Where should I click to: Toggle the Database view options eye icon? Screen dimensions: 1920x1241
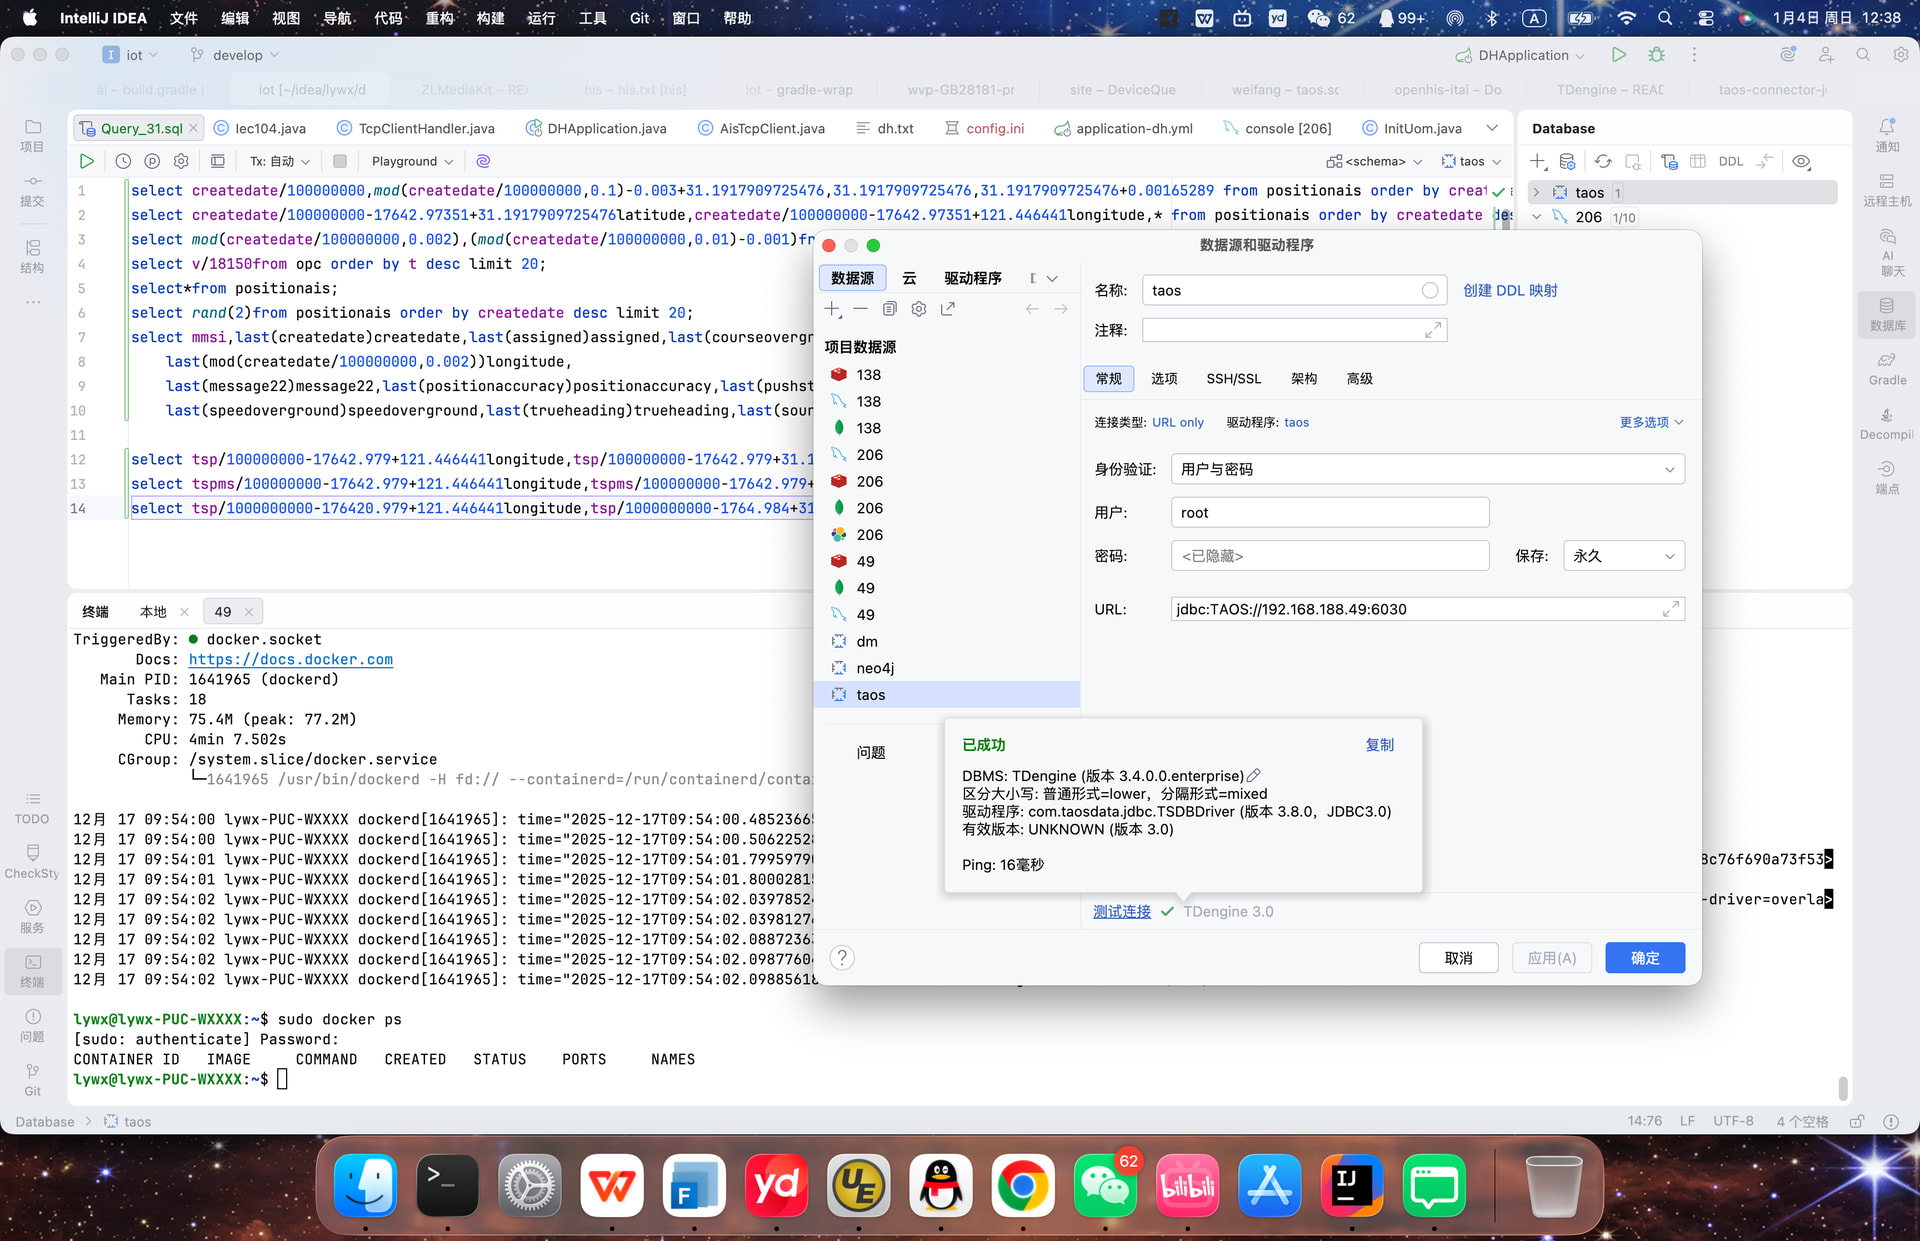1802,161
